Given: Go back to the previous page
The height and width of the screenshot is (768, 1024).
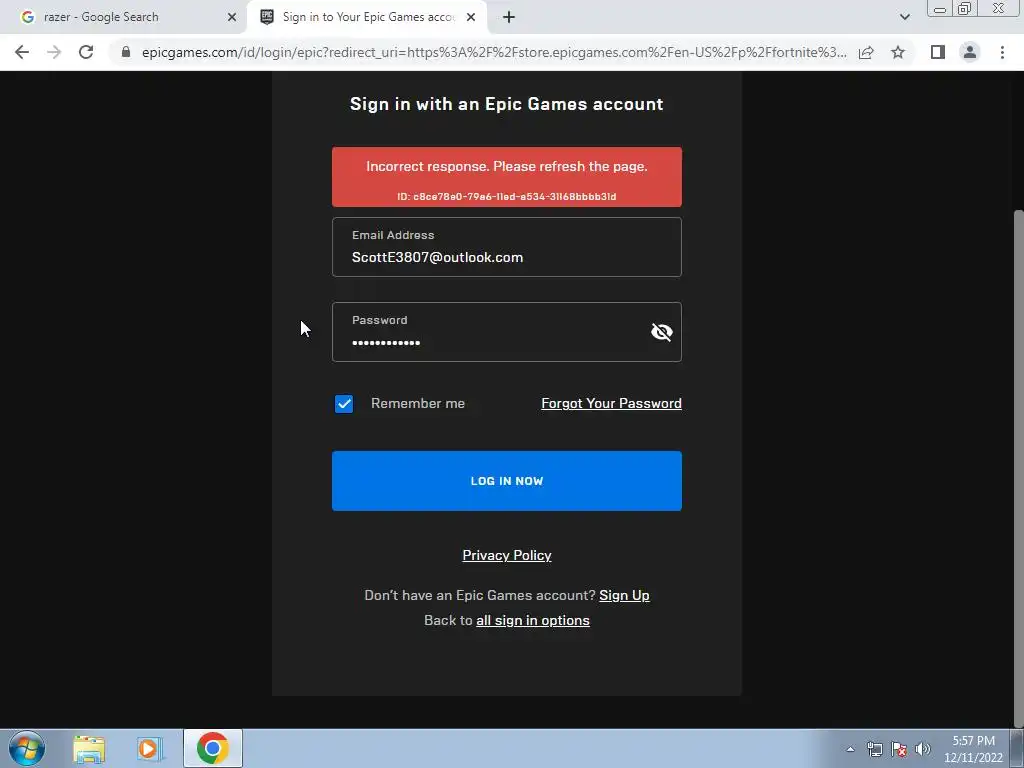Looking at the screenshot, I should click(x=22, y=52).
